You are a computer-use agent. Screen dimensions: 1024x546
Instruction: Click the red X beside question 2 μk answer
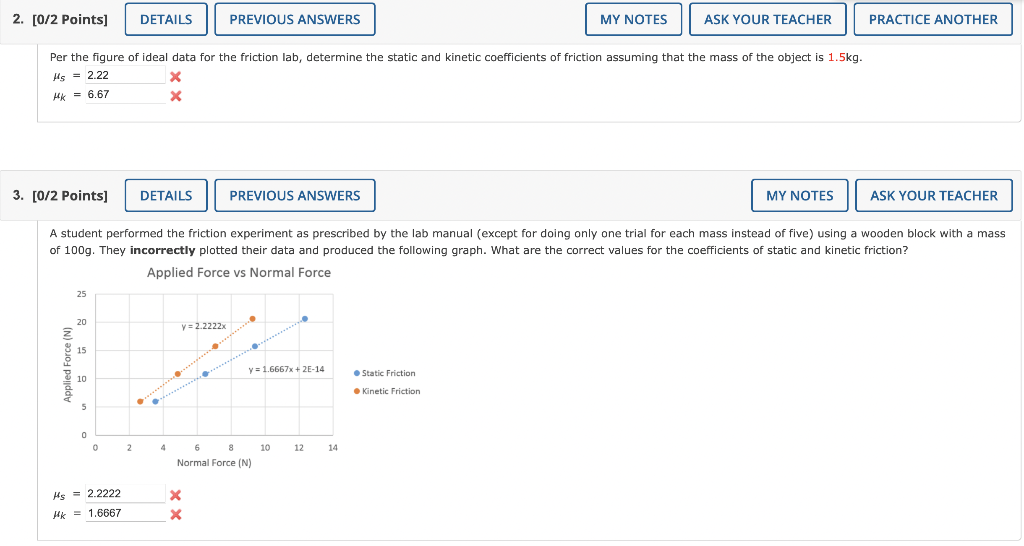tap(175, 97)
